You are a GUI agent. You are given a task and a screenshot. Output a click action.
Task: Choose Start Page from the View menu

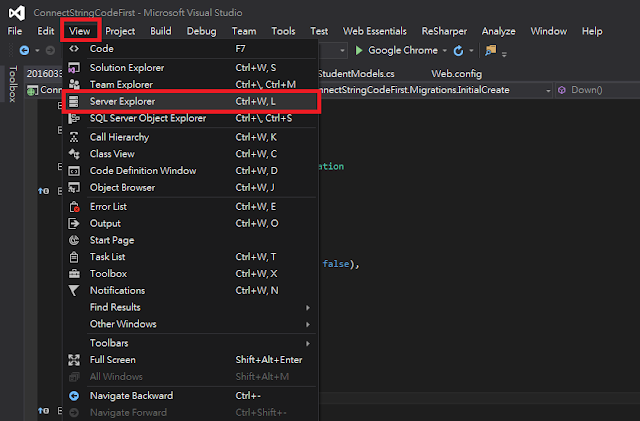[x=191, y=240]
